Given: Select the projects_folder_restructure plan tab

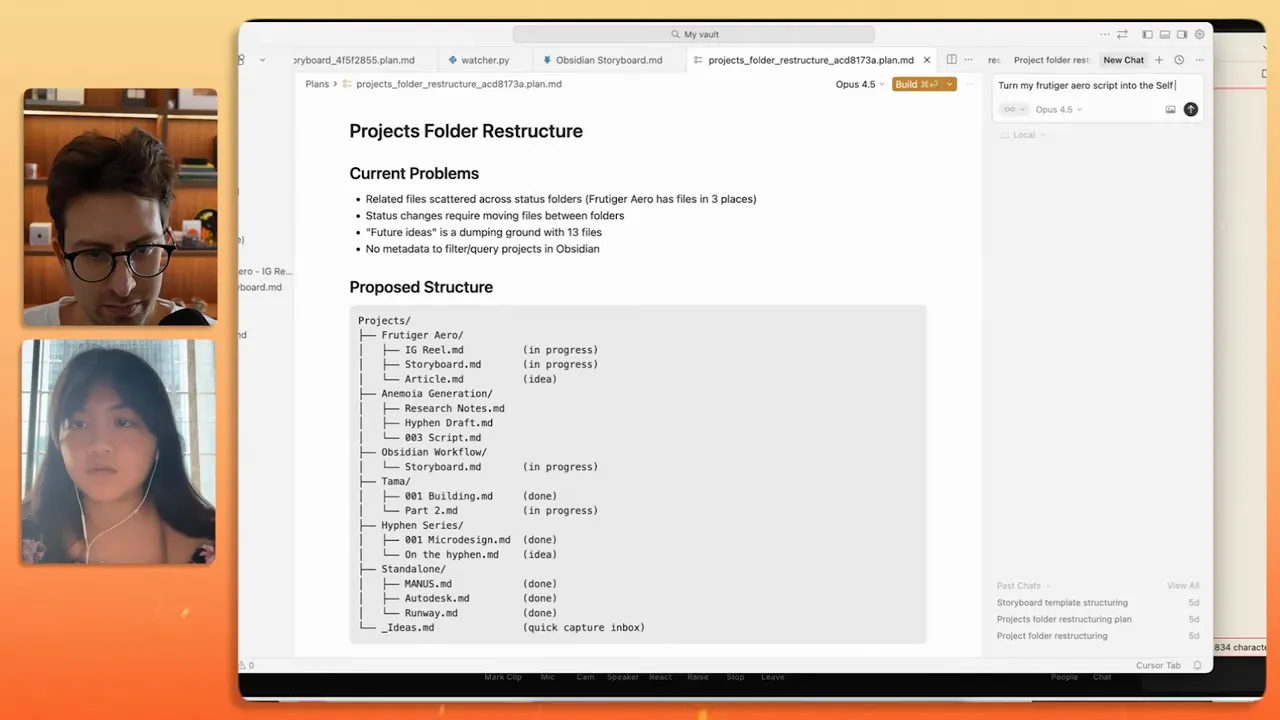Looking at the screenshot, I should [810, 60].
